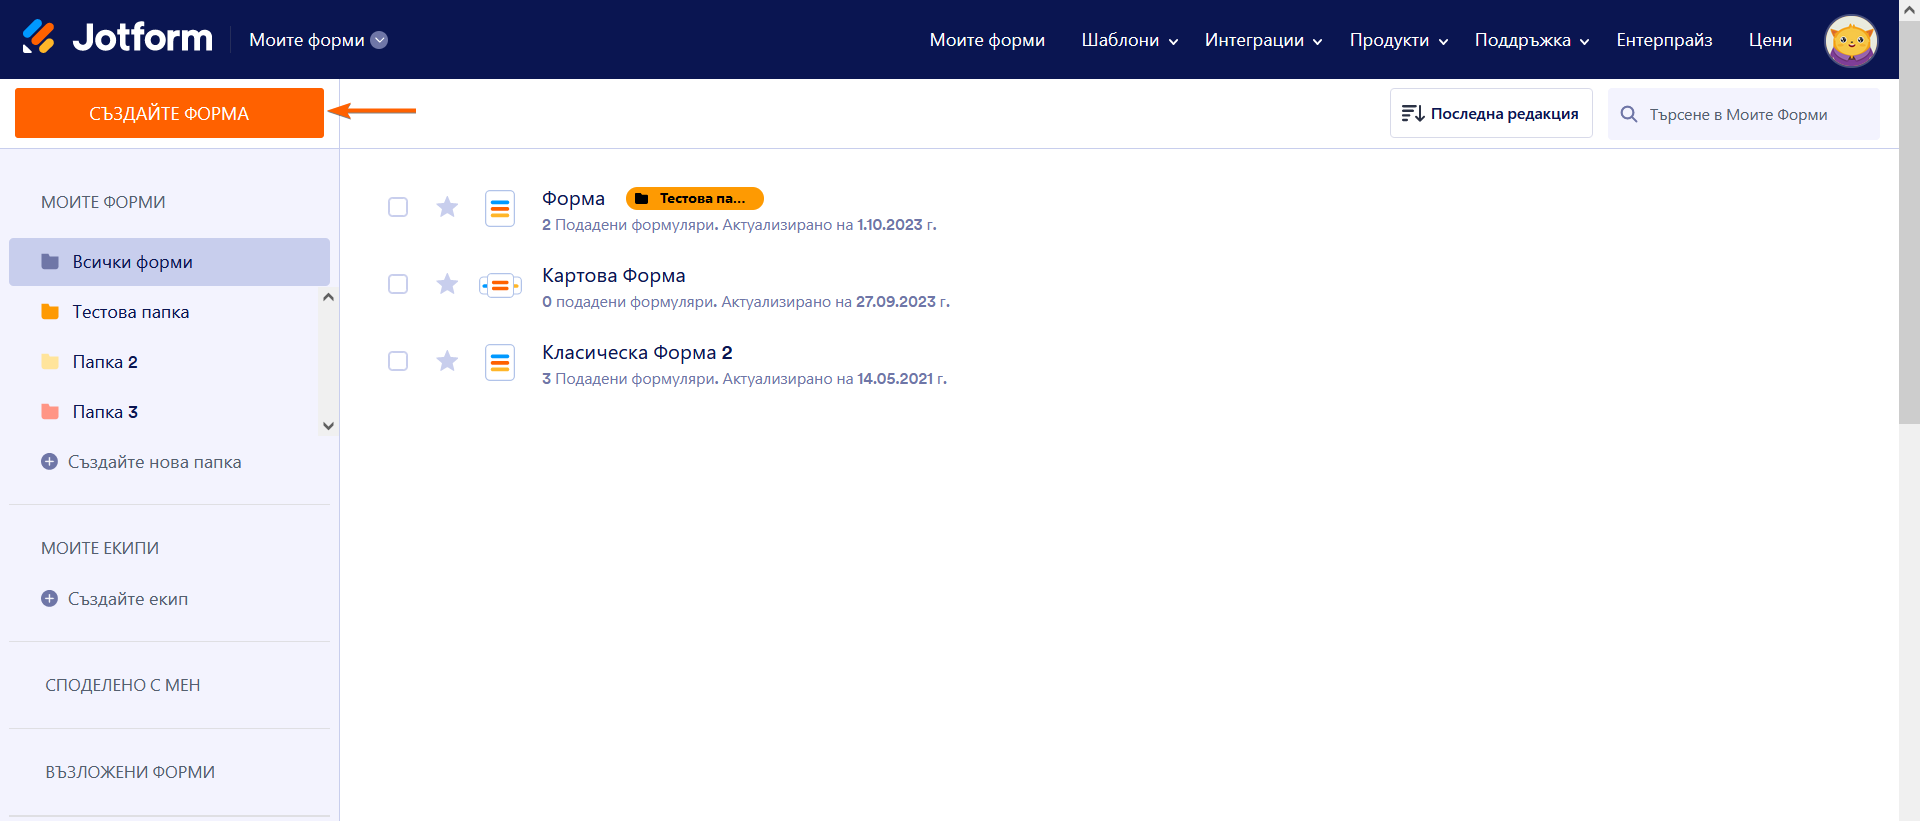Click the plus icon for Създайте екип
Screen dimensions: 1920x821
click(49, 599)
